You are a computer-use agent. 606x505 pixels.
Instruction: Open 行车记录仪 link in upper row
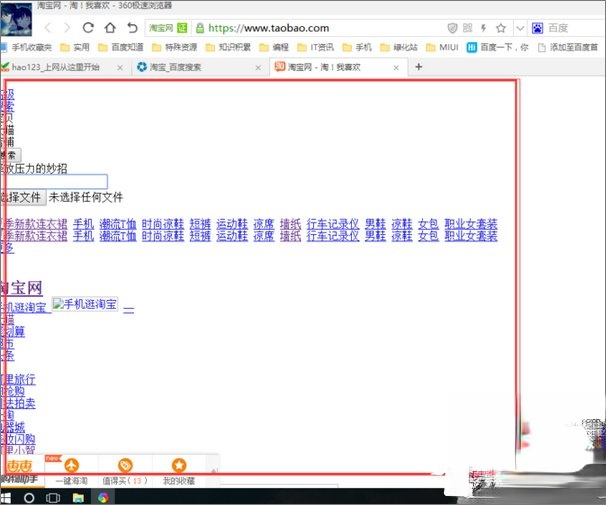(x=333, y=224)
